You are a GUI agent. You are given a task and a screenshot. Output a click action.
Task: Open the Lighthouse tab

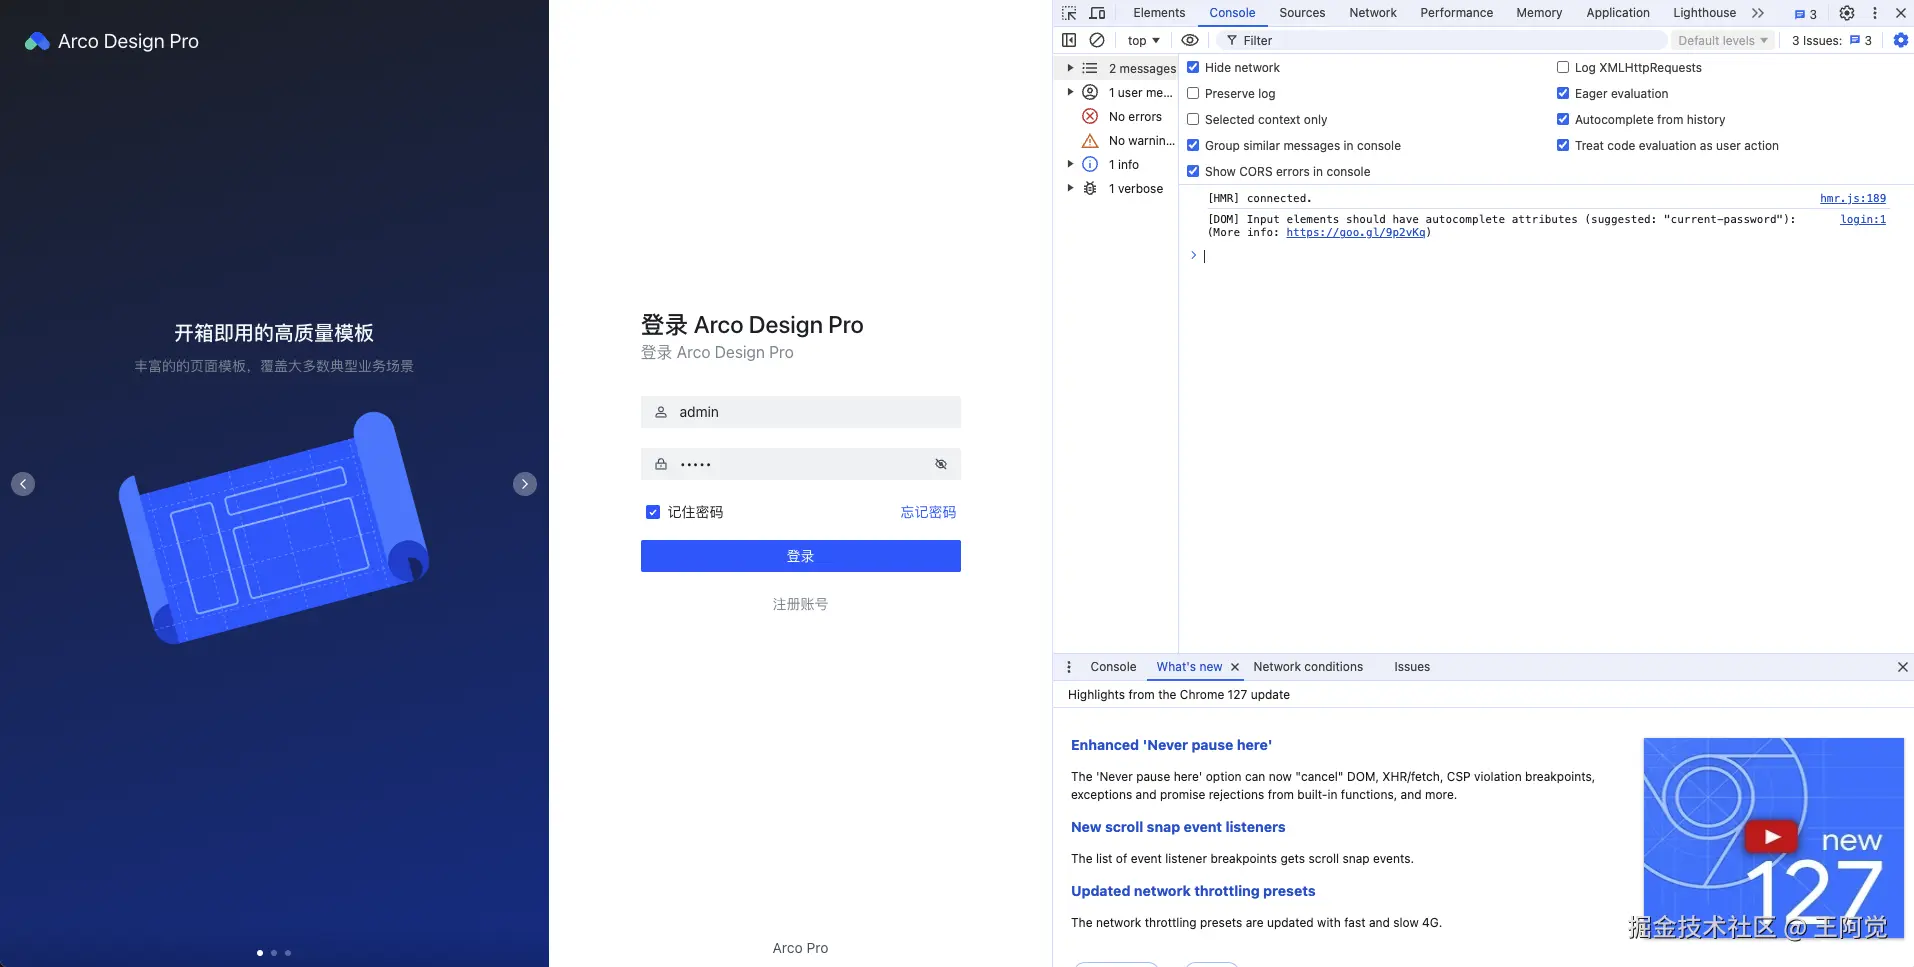click(1705, 13)
